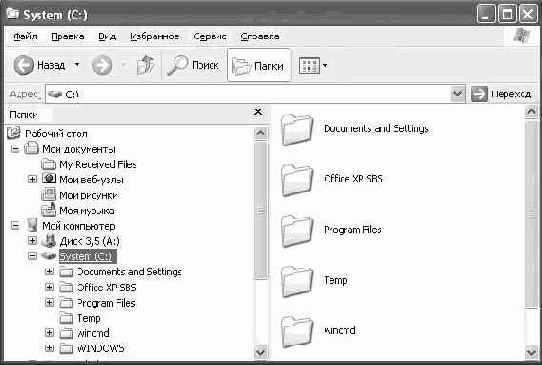Click Office XP SBS name in file list
This screenshot has height=365, width=542.
point(353,178)
